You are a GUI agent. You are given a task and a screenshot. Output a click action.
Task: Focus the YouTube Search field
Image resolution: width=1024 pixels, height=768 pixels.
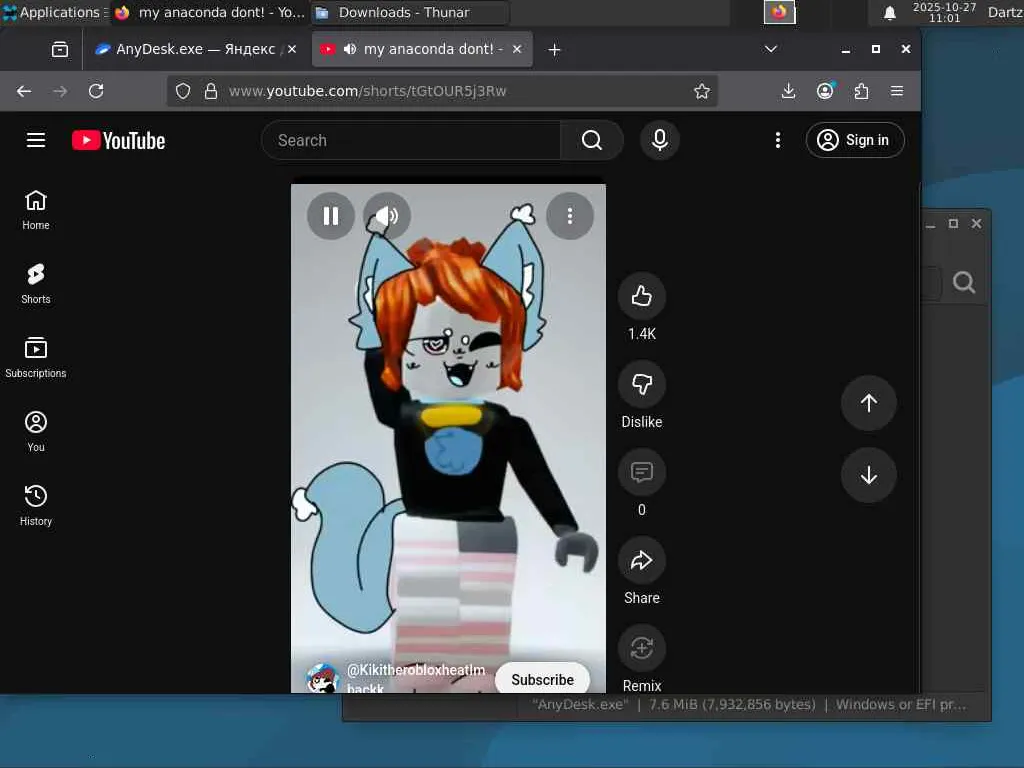(x=411, y=140)
